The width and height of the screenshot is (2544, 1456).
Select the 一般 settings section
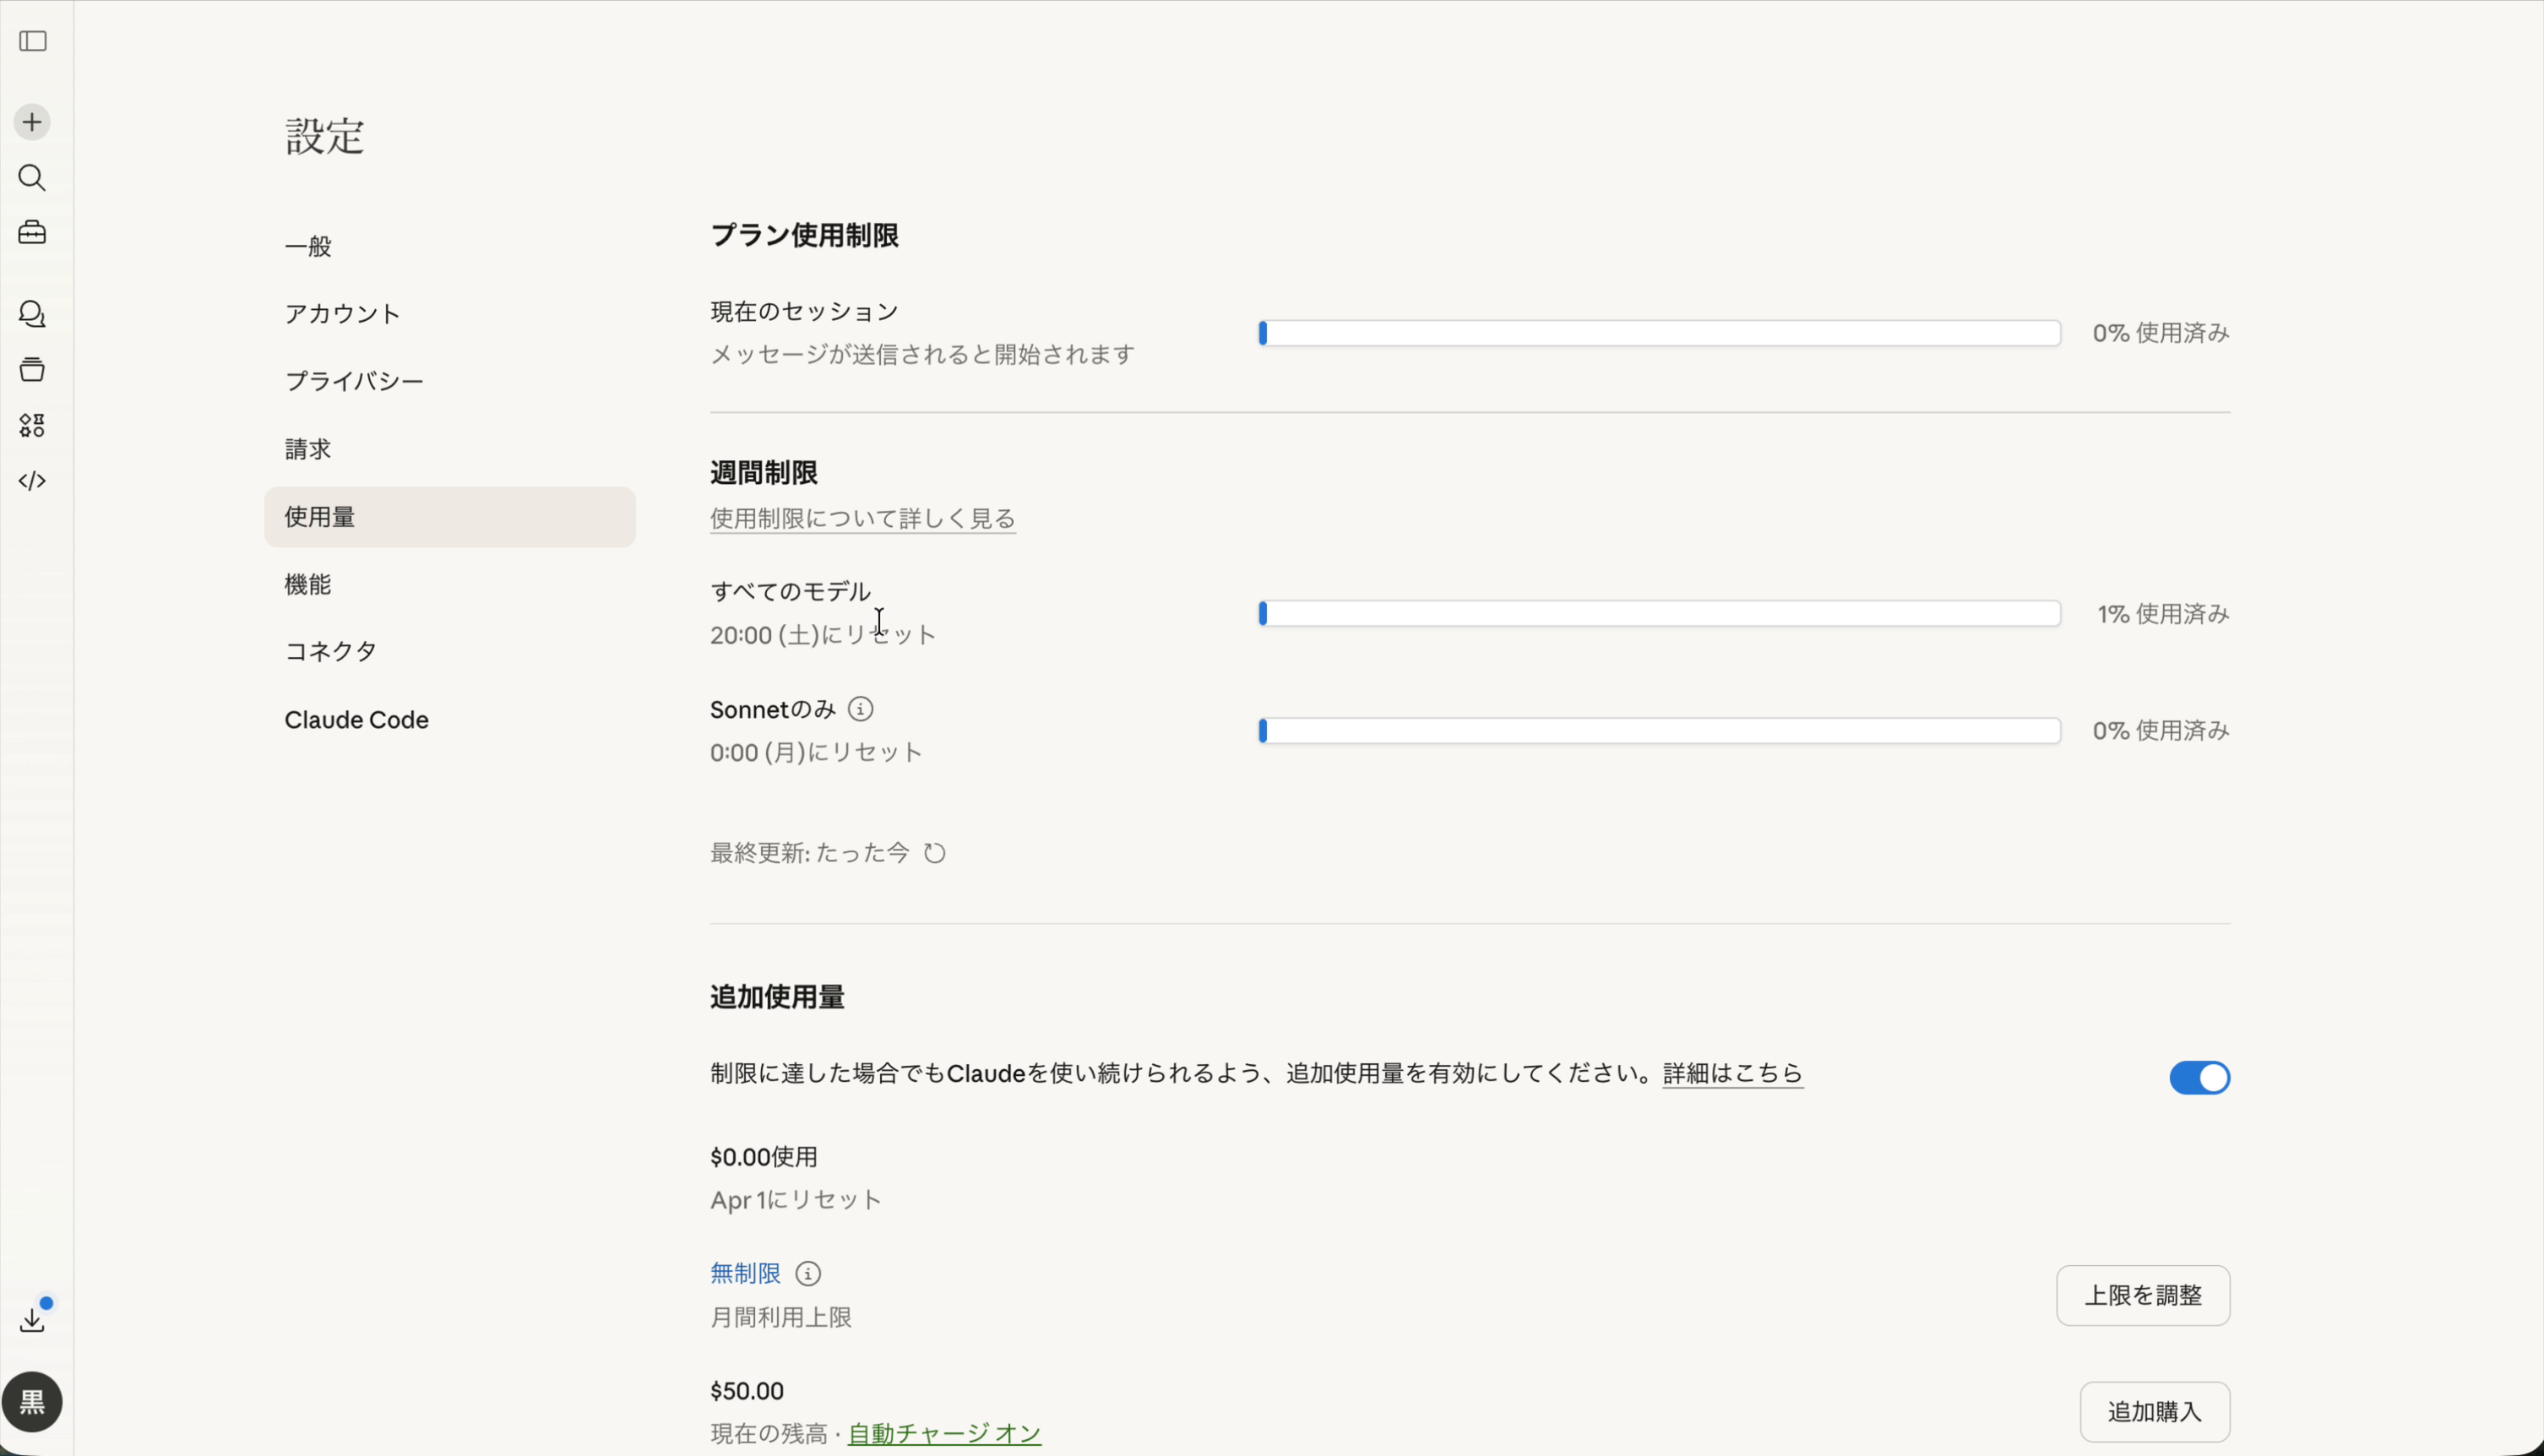308,245
